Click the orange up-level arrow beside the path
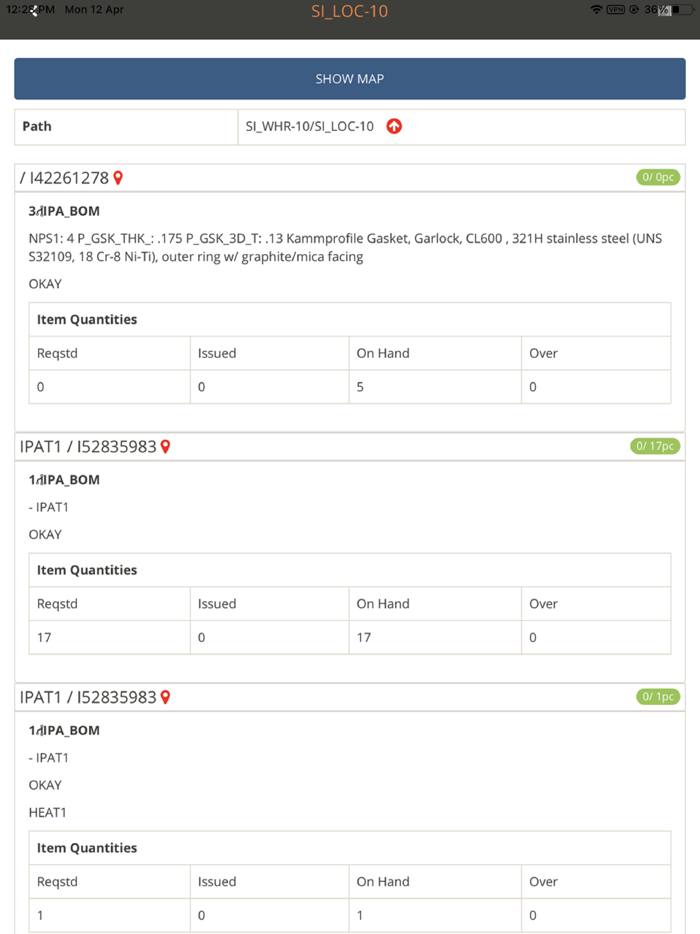This screenshot has height=934, width=700. [x=394, y=127]
